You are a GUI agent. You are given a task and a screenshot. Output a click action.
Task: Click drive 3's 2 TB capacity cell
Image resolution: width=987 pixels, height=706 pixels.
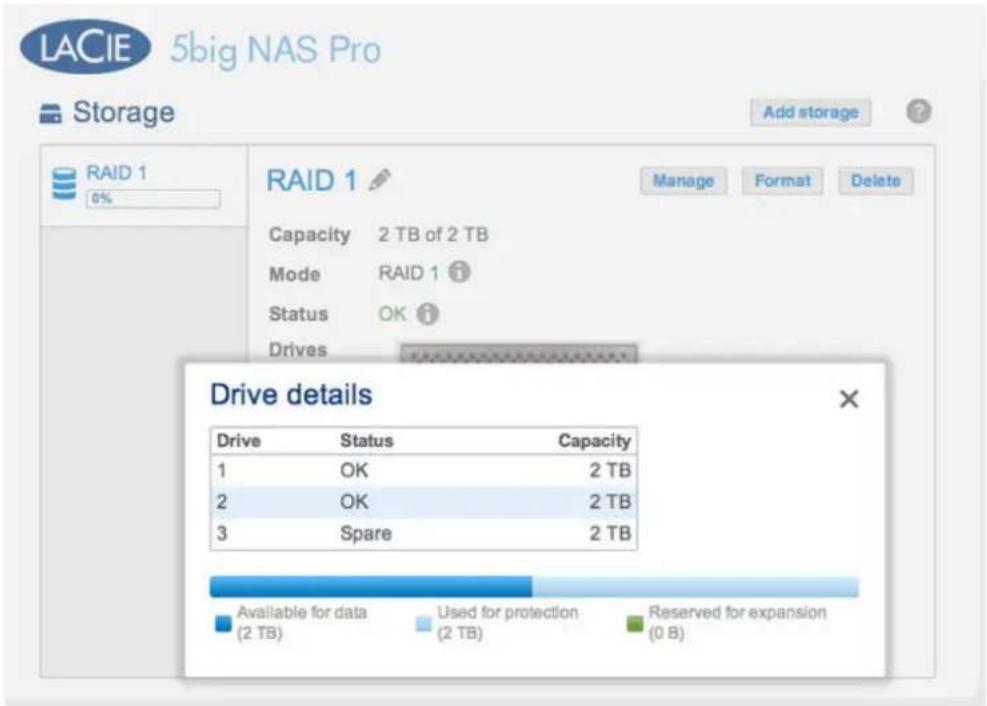tap(610, 534)
